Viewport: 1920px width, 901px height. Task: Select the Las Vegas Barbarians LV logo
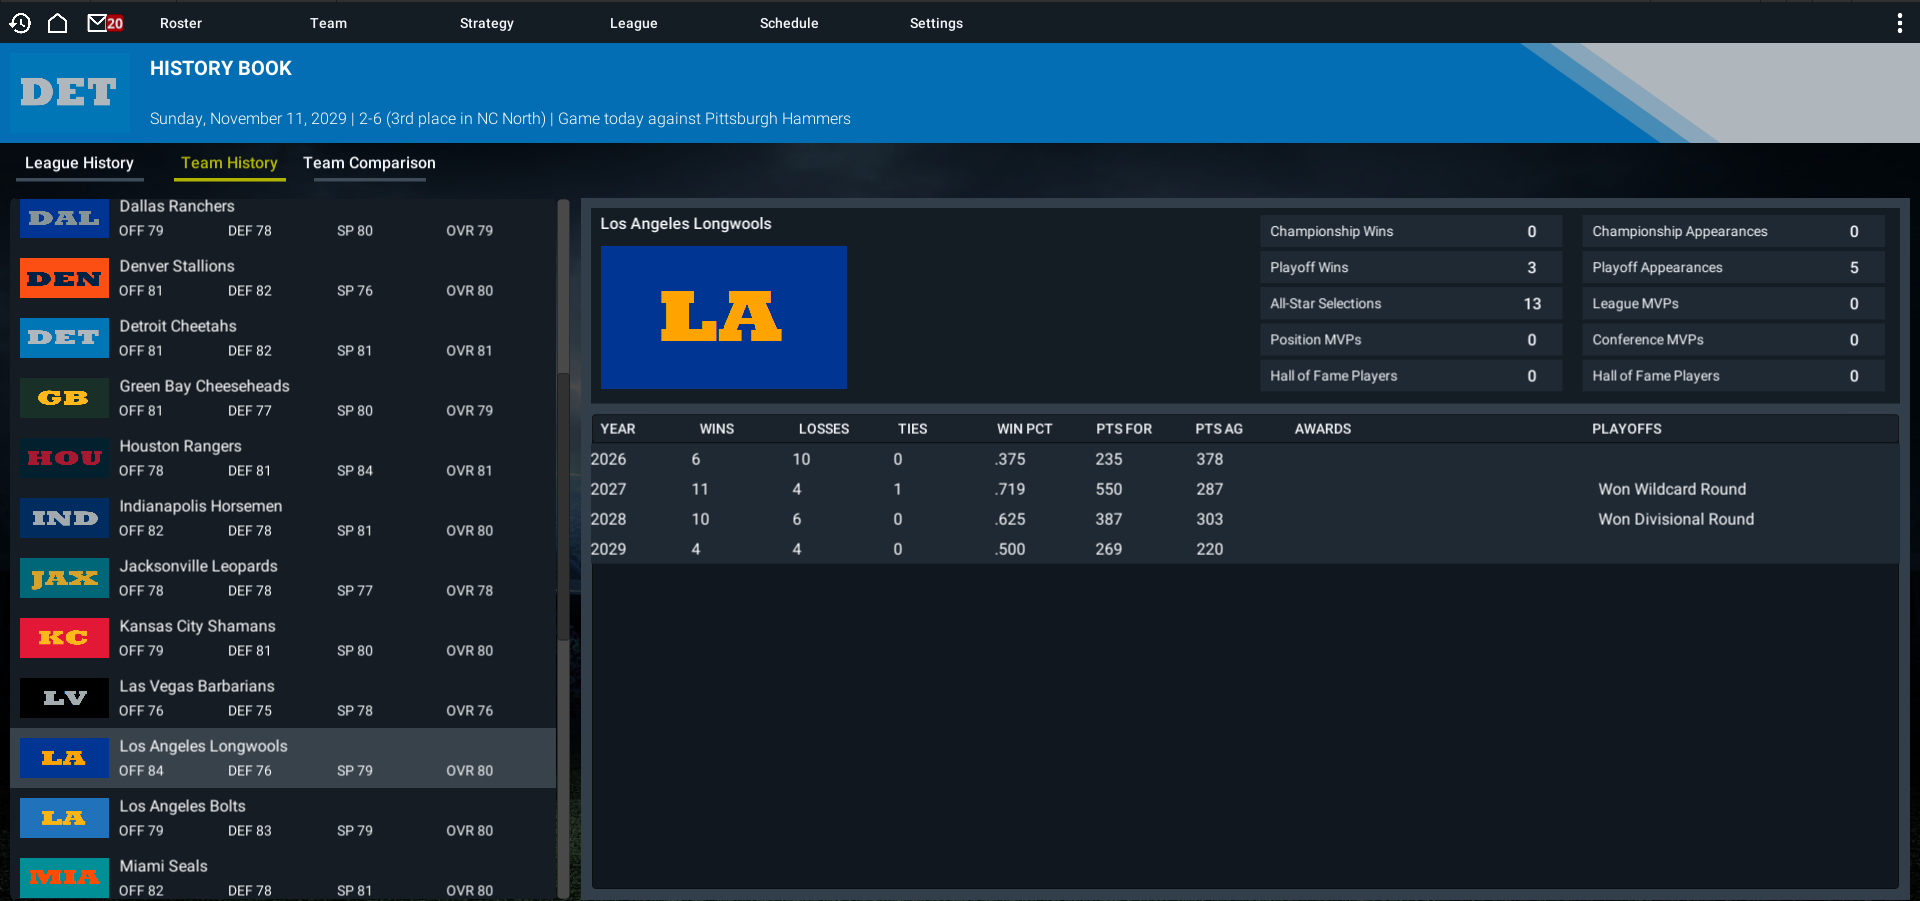tap(64, 698)
